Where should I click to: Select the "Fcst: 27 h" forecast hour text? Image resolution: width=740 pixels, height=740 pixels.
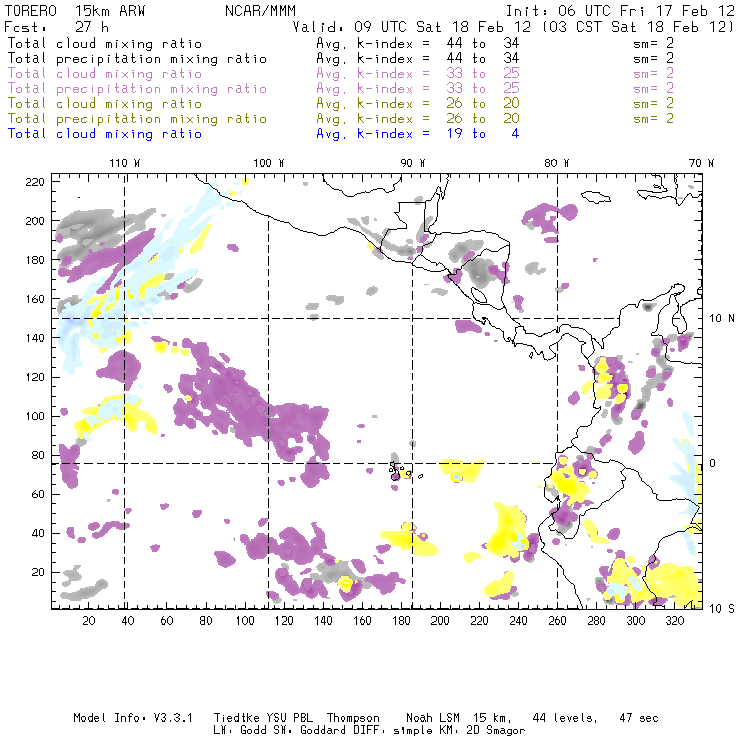click(57, 27)
